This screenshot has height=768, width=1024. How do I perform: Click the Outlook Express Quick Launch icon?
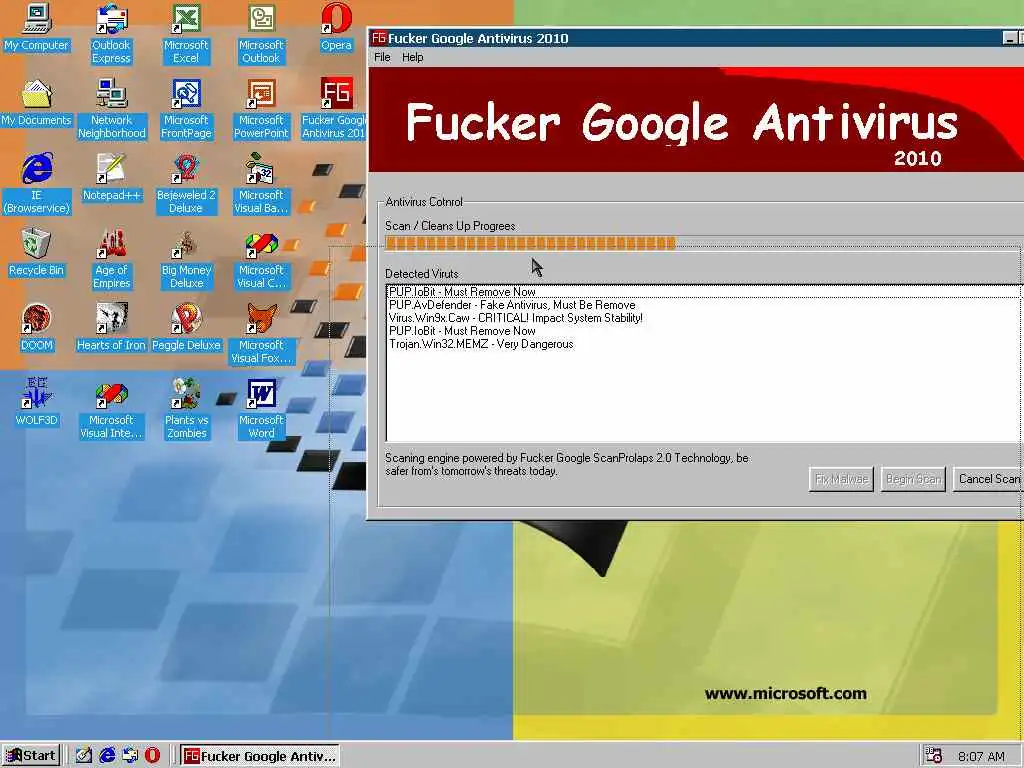[x=130, y=756]
